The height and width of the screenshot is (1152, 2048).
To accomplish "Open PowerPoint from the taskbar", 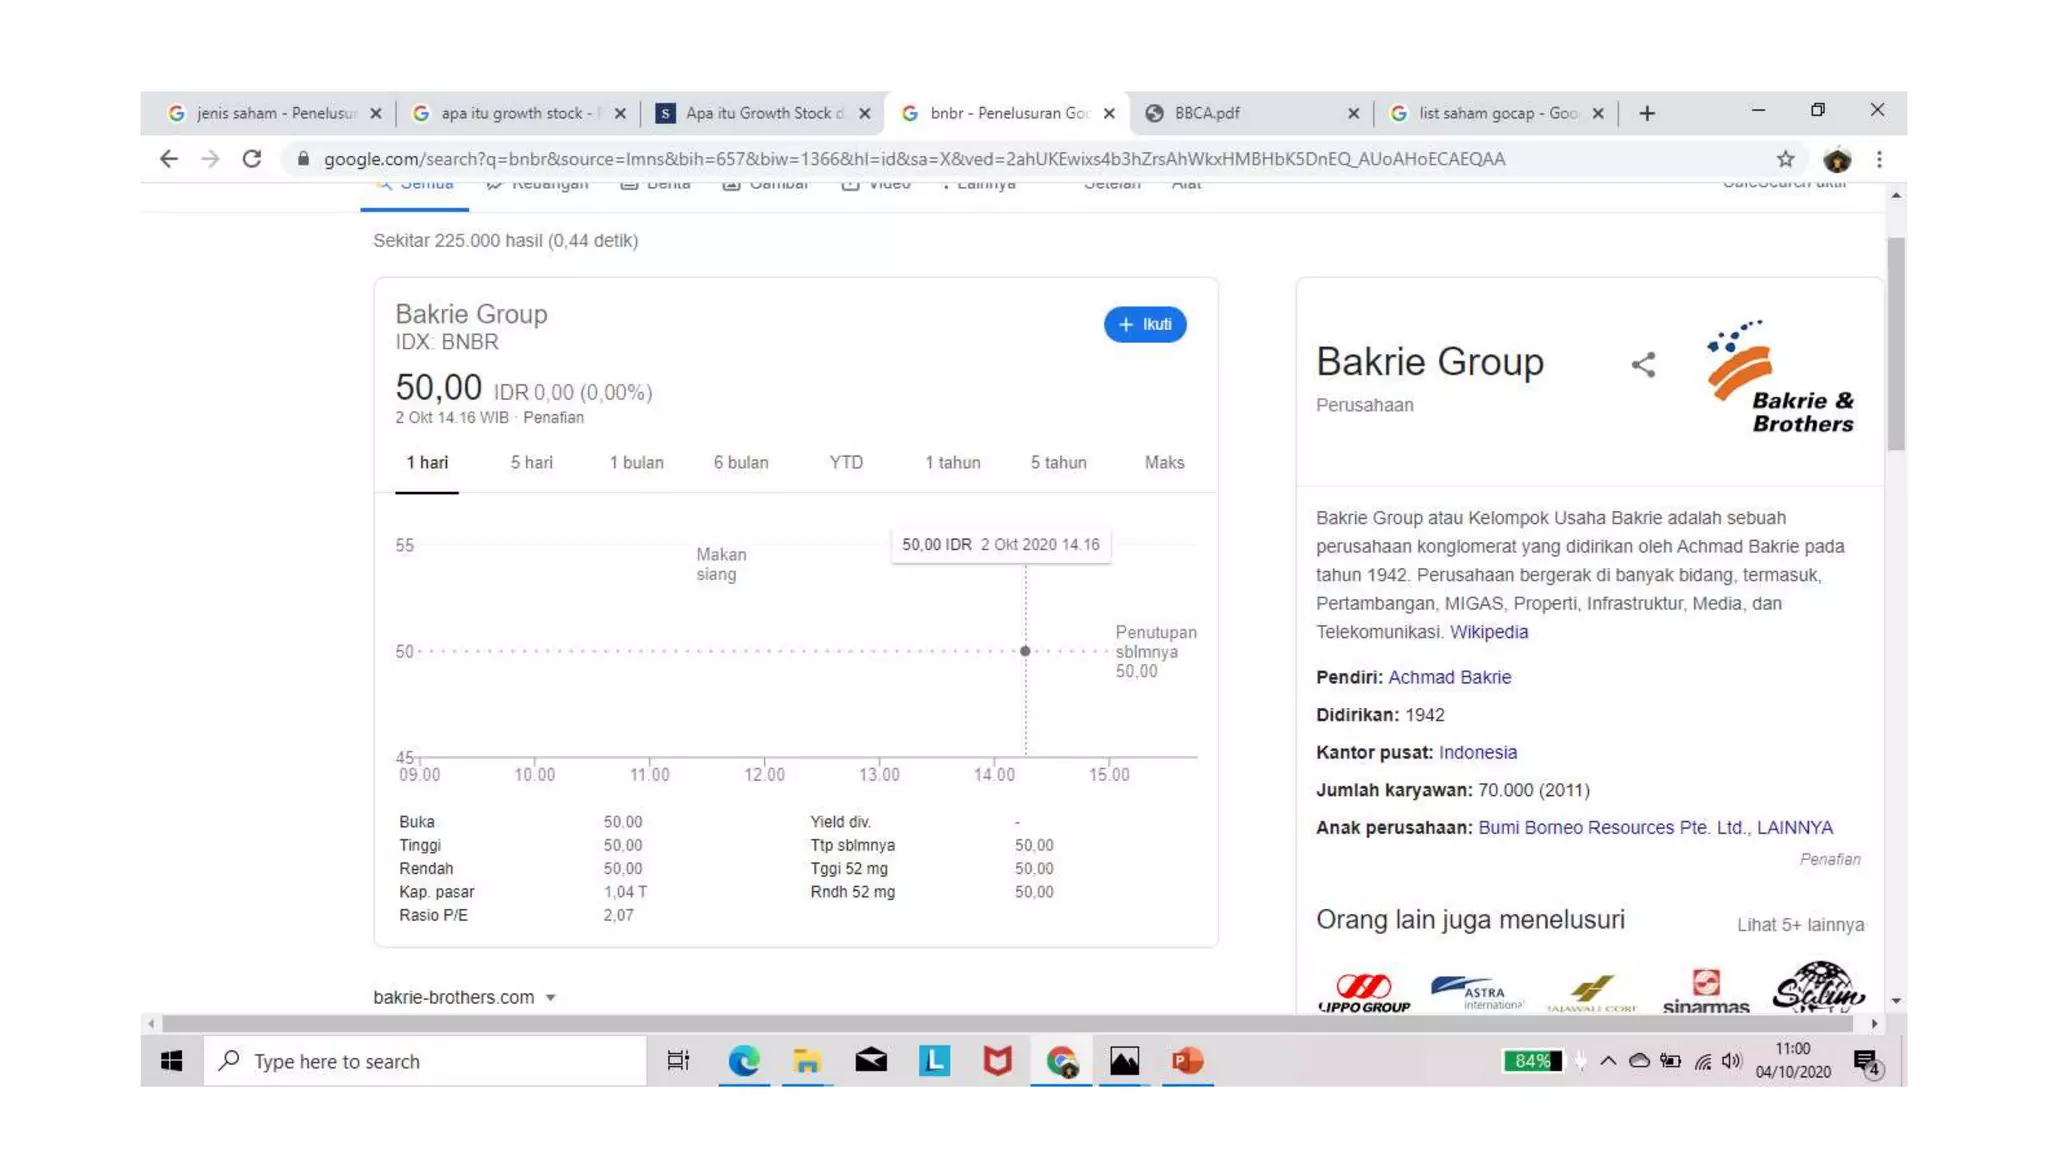I will pos(1187,1061).
